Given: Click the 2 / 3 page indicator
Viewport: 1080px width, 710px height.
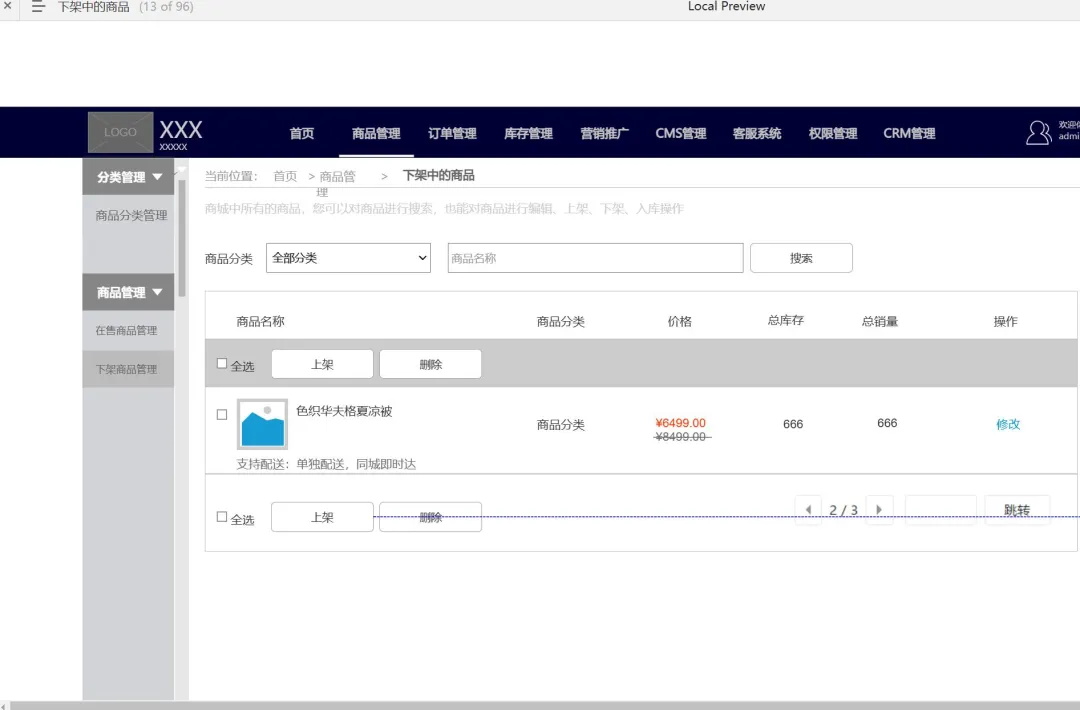Looking at the screenshot, I should [844, 510].
